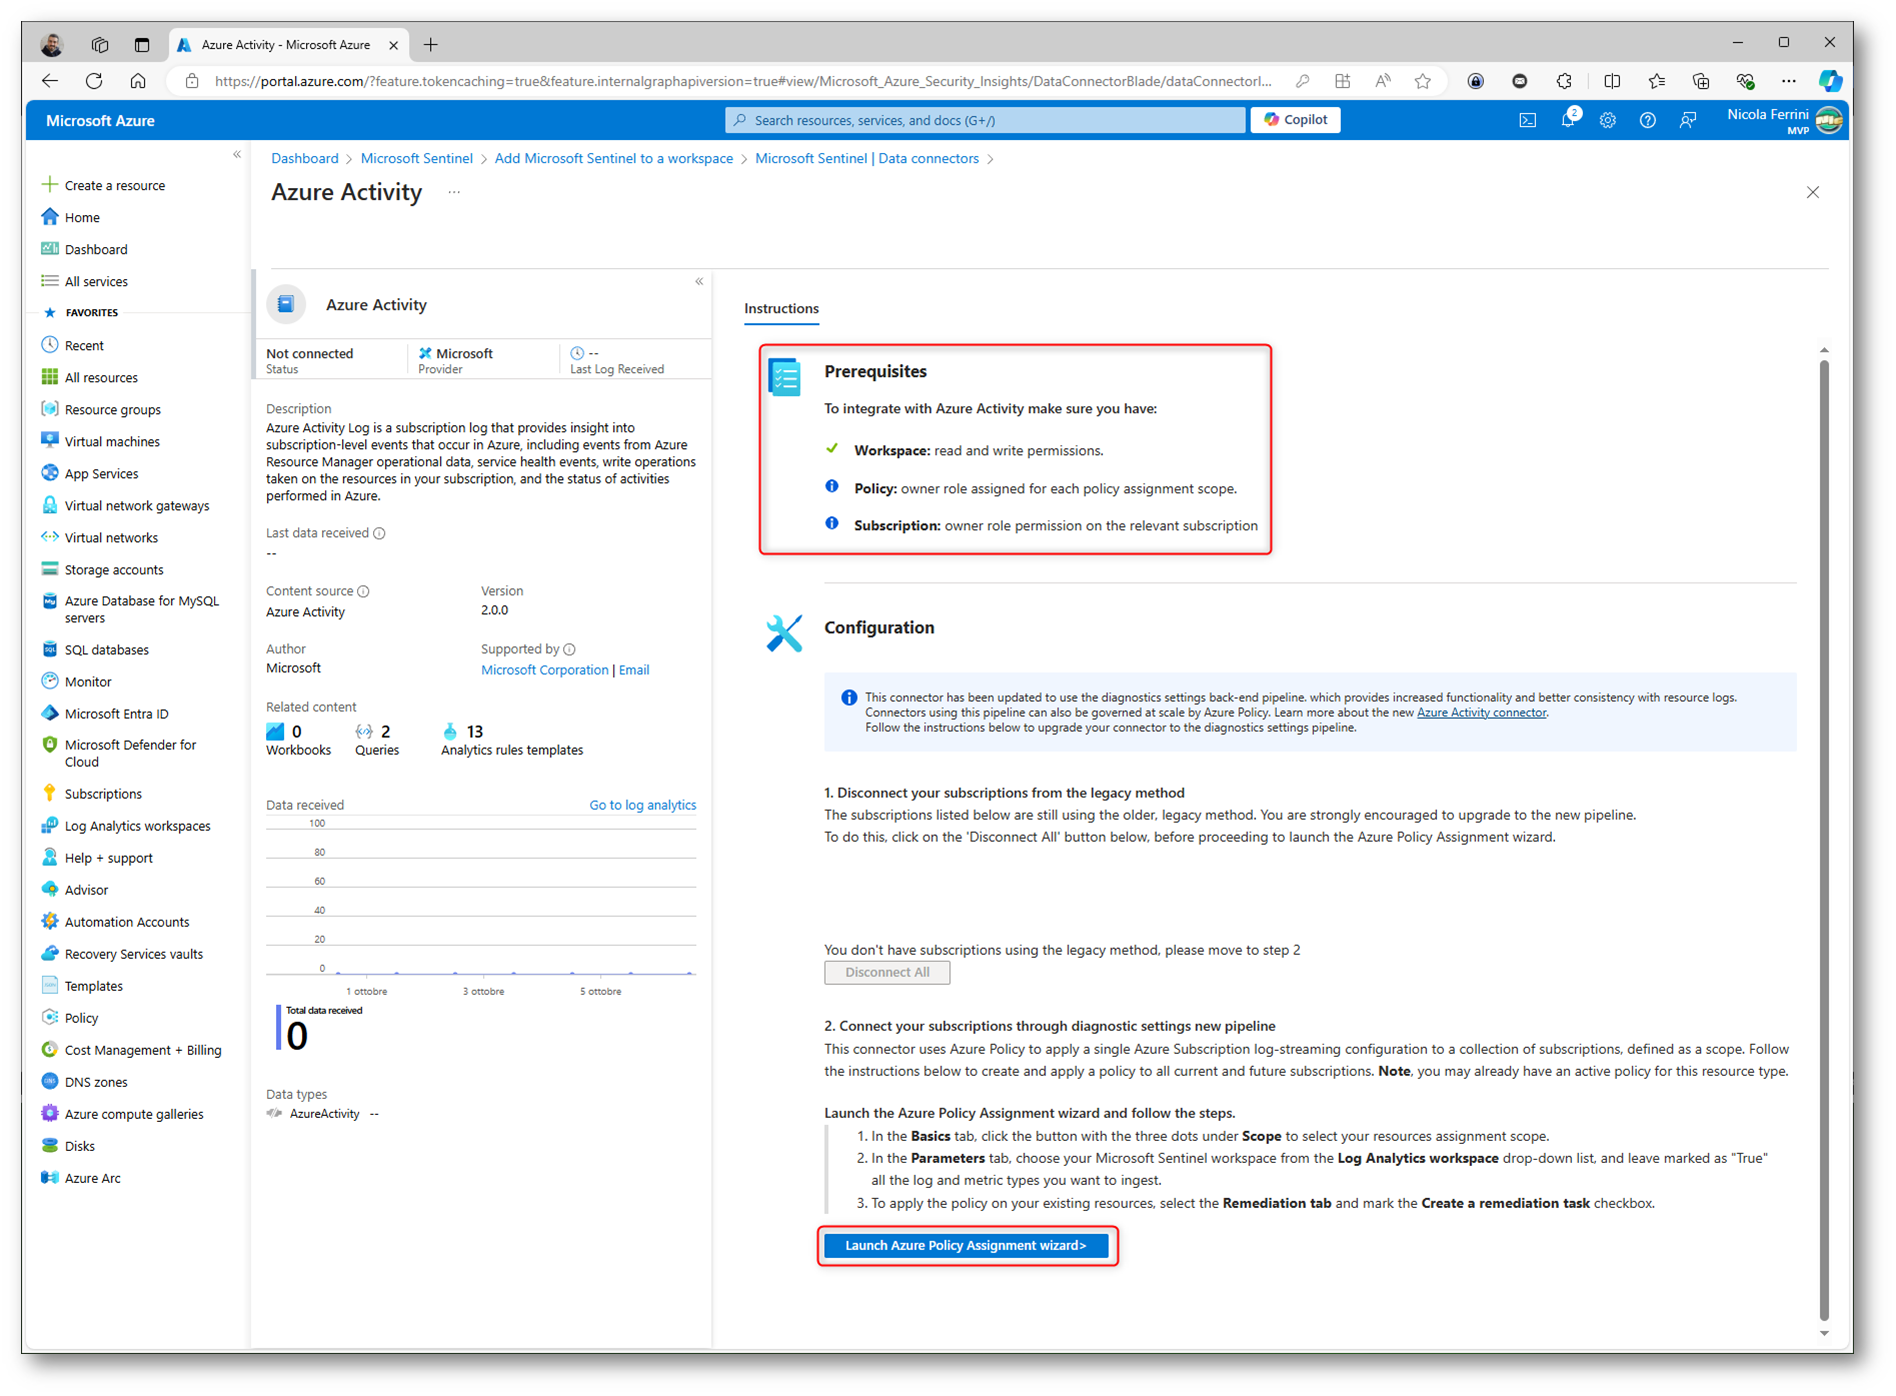Select the Instructions tab
1896x1396 pixels.
tap(781, 308)
